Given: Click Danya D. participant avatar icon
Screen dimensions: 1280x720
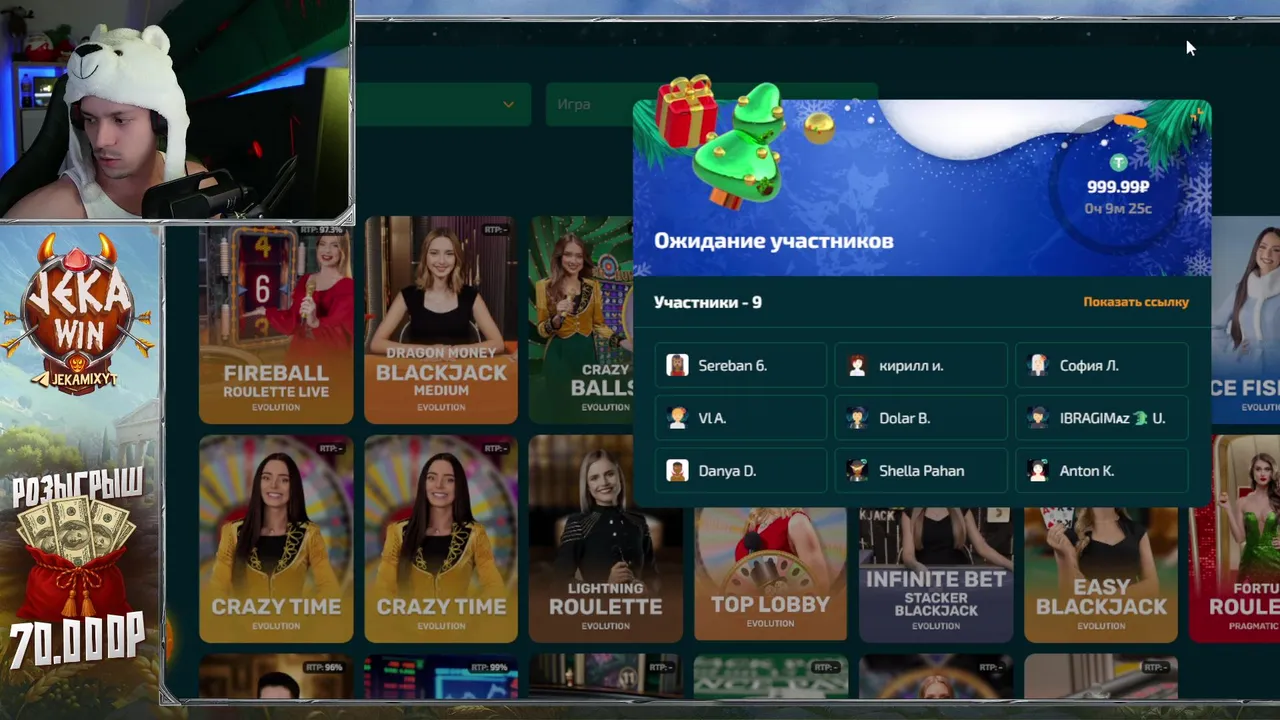Looking at the screenshot, I should coord(677,471).
